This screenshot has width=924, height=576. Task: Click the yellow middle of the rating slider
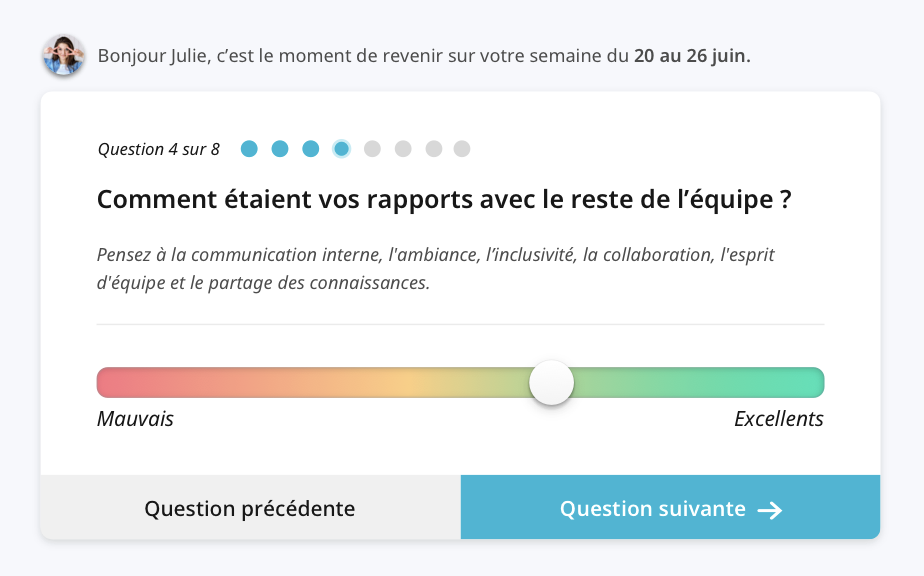click(x=420, y=383)
